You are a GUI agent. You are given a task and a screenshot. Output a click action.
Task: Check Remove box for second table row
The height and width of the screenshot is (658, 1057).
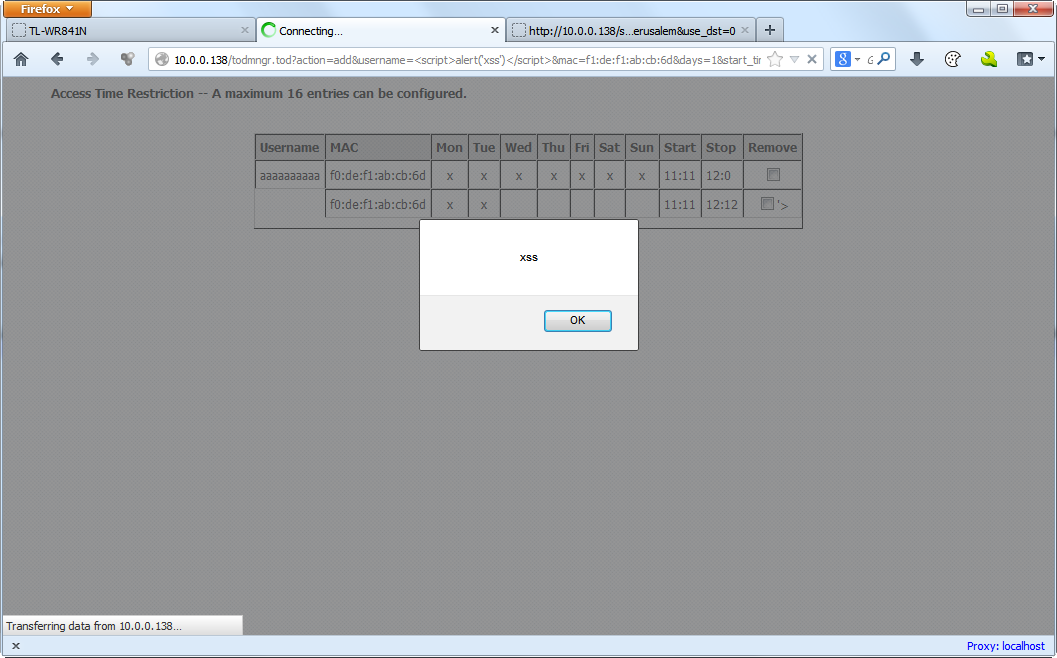click(767, 204)
